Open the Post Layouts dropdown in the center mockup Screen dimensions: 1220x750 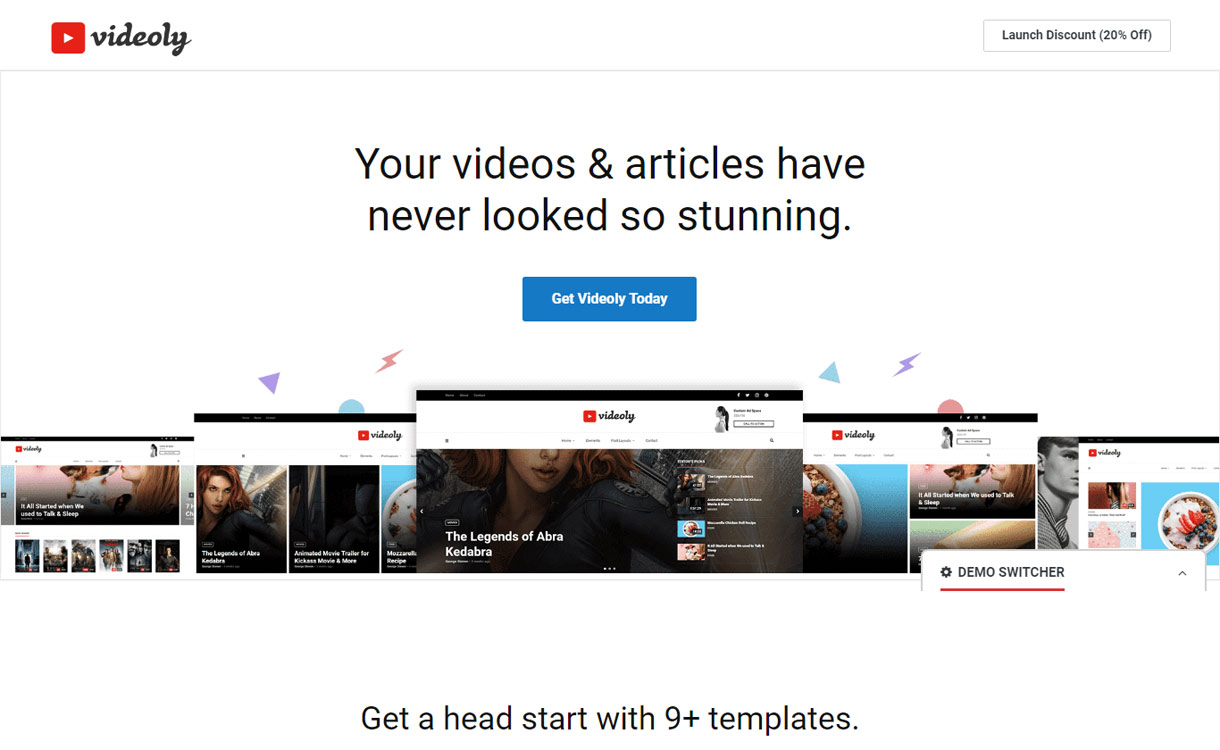click(621, 440)
